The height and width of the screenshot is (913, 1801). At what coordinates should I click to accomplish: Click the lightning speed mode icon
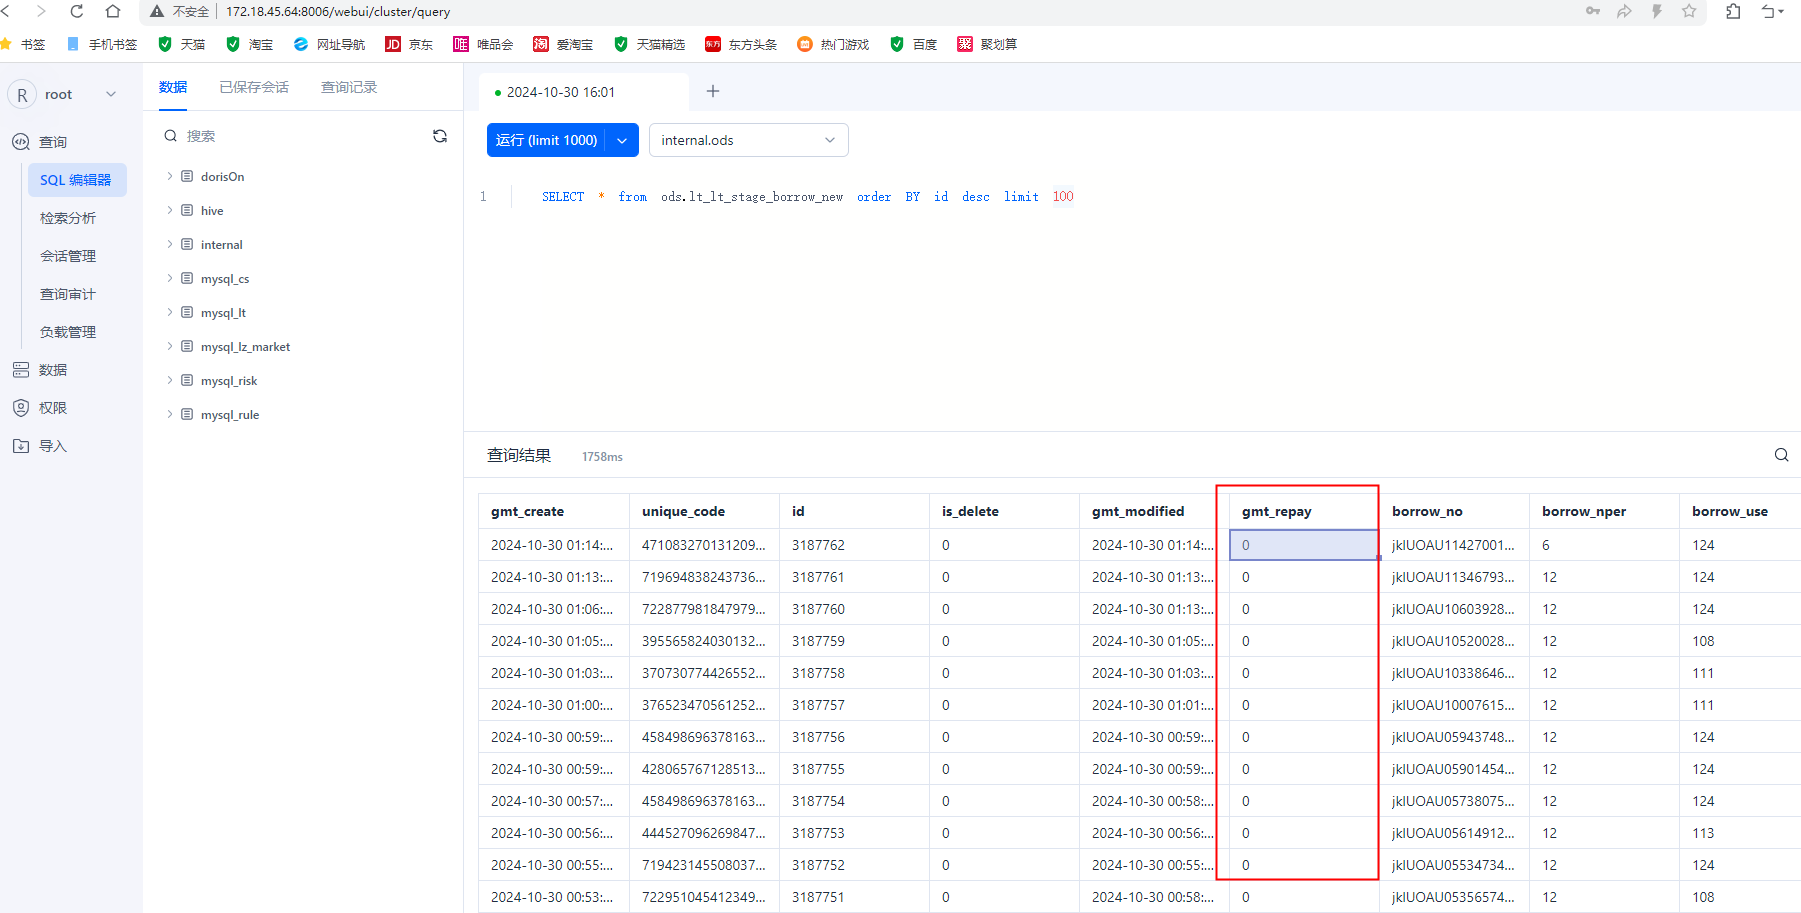[1657, 11]
